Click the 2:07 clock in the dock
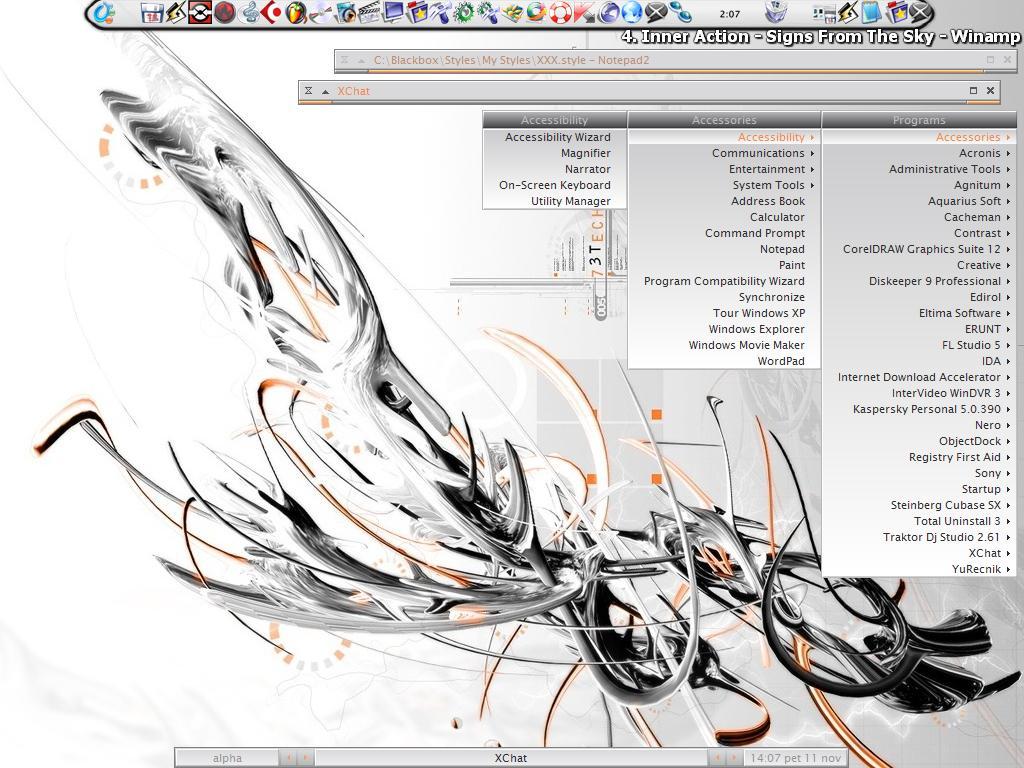The image size is (1024, 768). pos(729,14)
